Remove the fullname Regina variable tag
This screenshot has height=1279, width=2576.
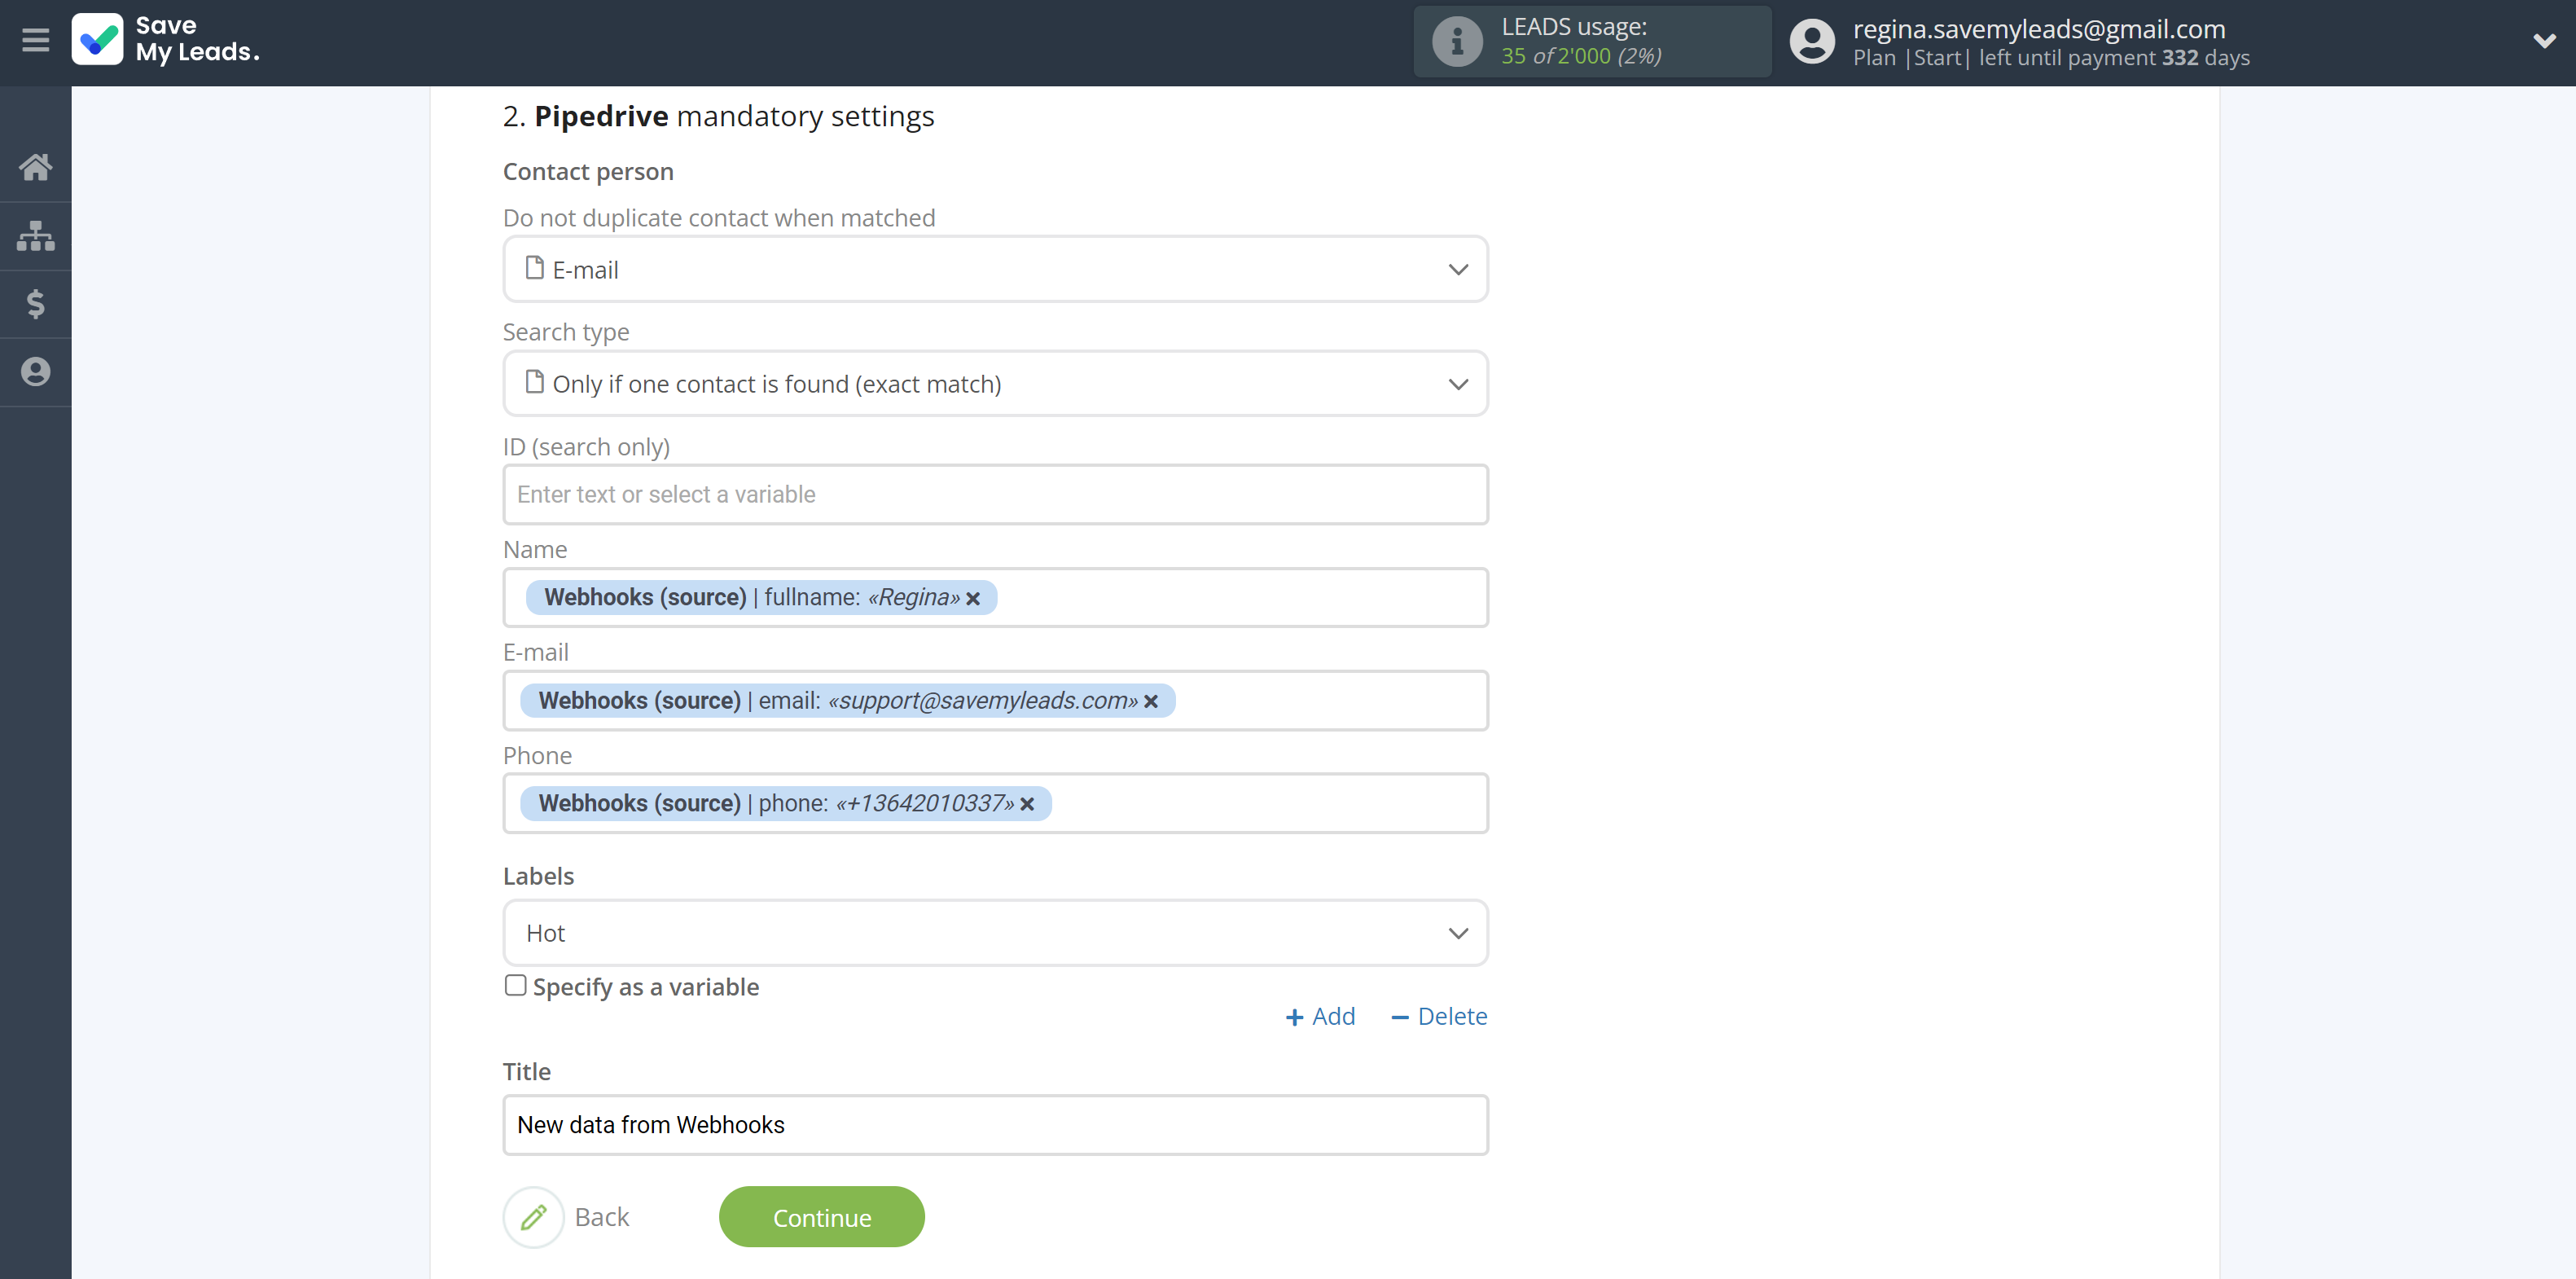[x=973, y=598]
